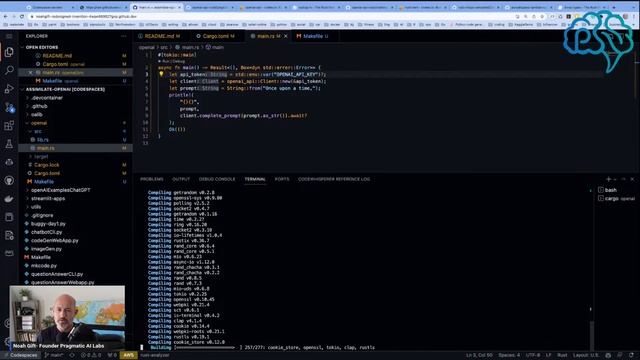Open lib.rs in the file tree
640x360 pixels.
point(42,140)
